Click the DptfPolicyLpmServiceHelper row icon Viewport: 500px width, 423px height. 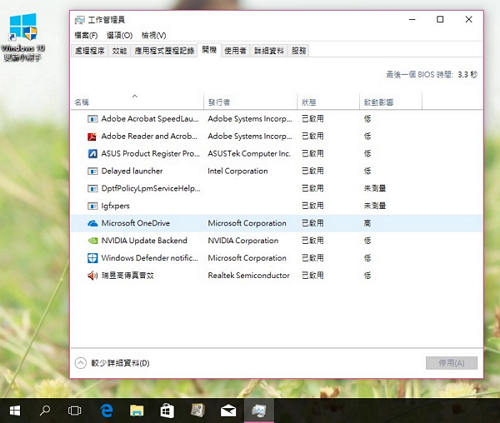(92, 189)
